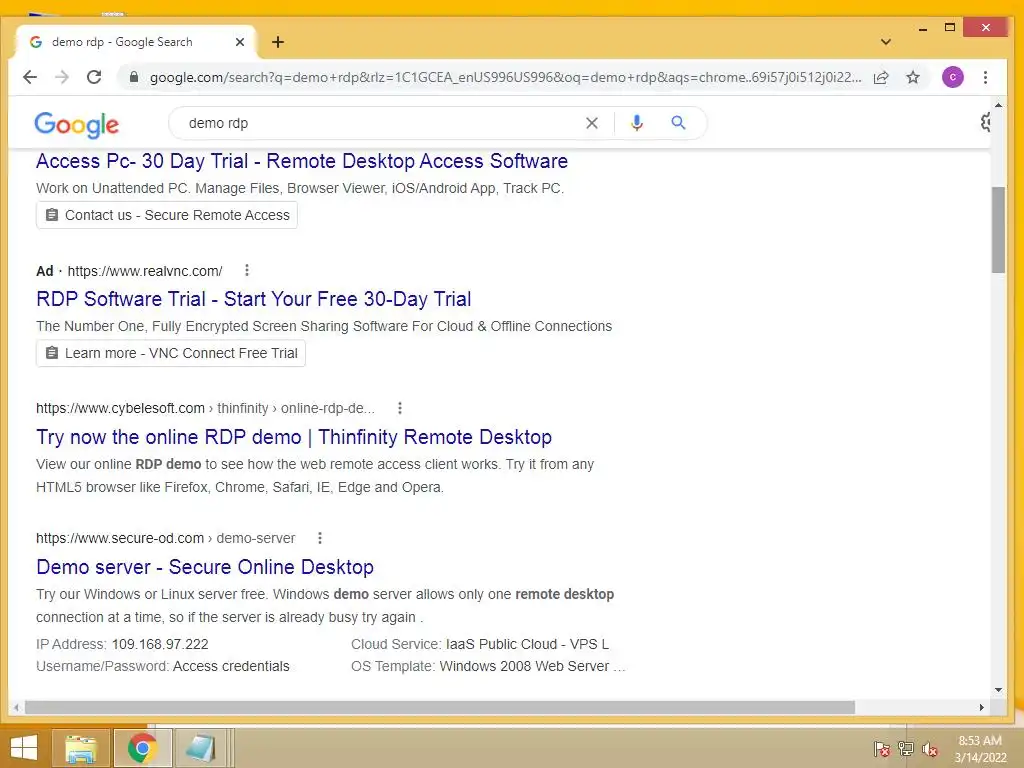Click the Chrome address bar URL
Image resolution: width=1024 pixels, height=768 pixels.
tap(505, 77)
